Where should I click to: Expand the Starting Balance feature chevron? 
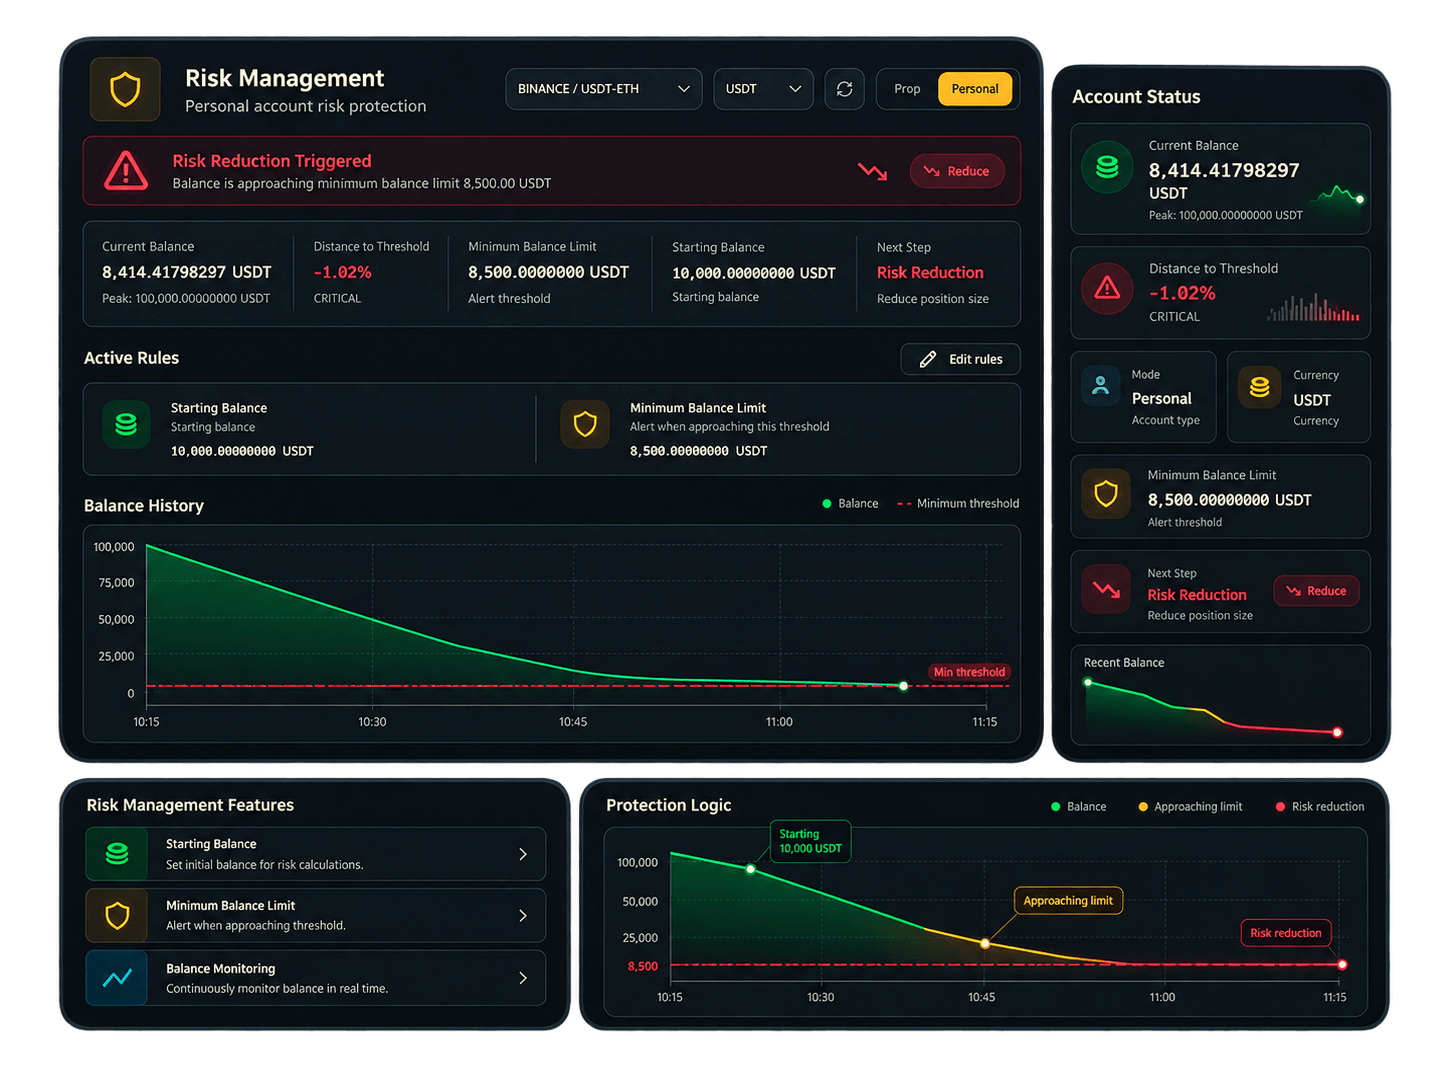click(x=523, y=854)
